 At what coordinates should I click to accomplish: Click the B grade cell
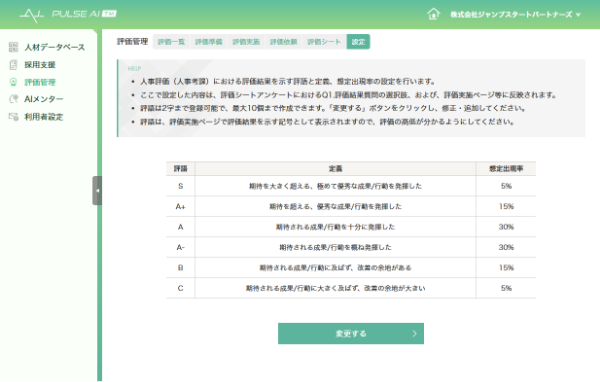pos(181,268)
